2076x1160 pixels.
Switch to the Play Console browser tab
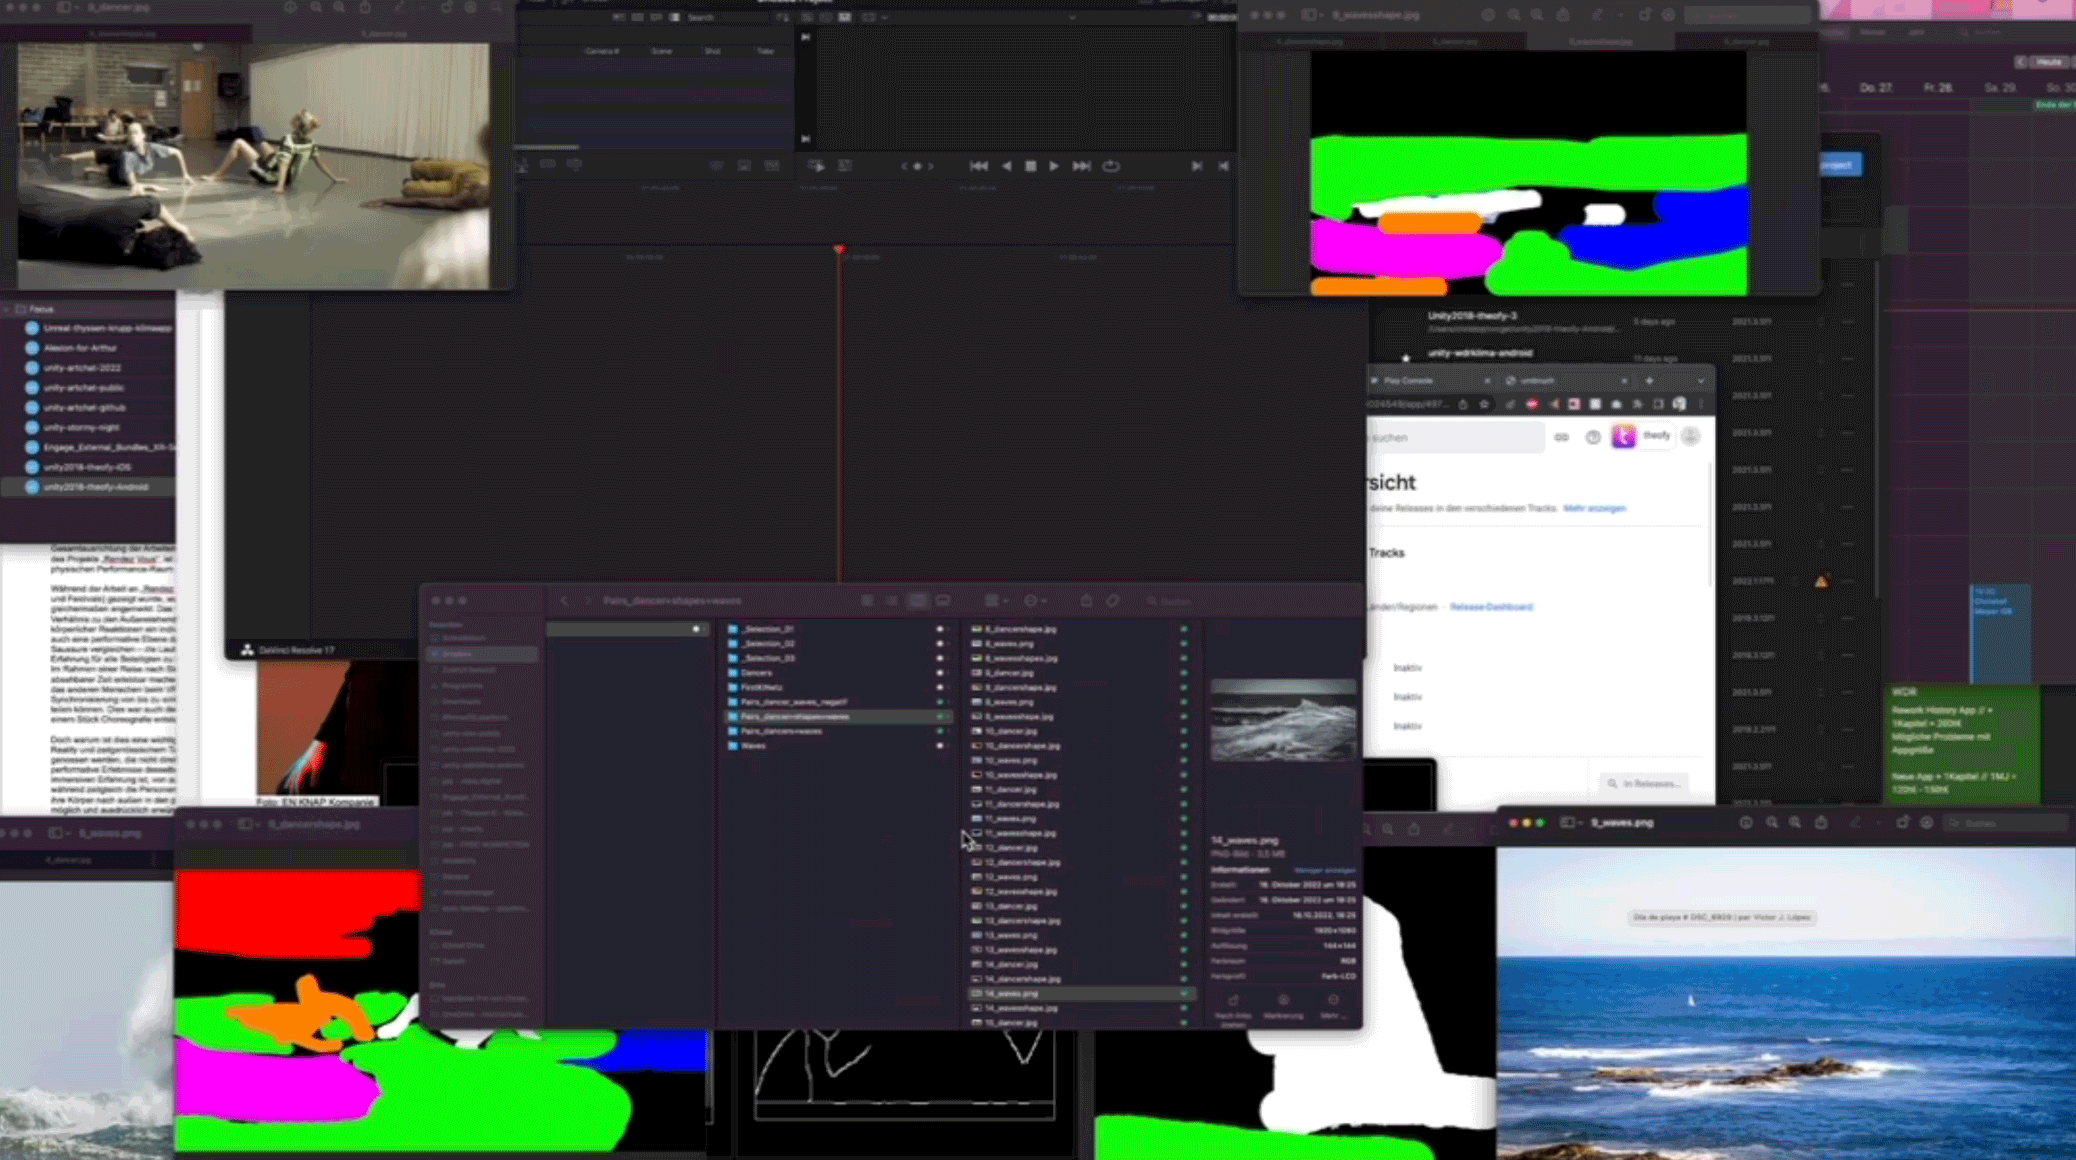pyautogui.click(x=1430, y=381)
